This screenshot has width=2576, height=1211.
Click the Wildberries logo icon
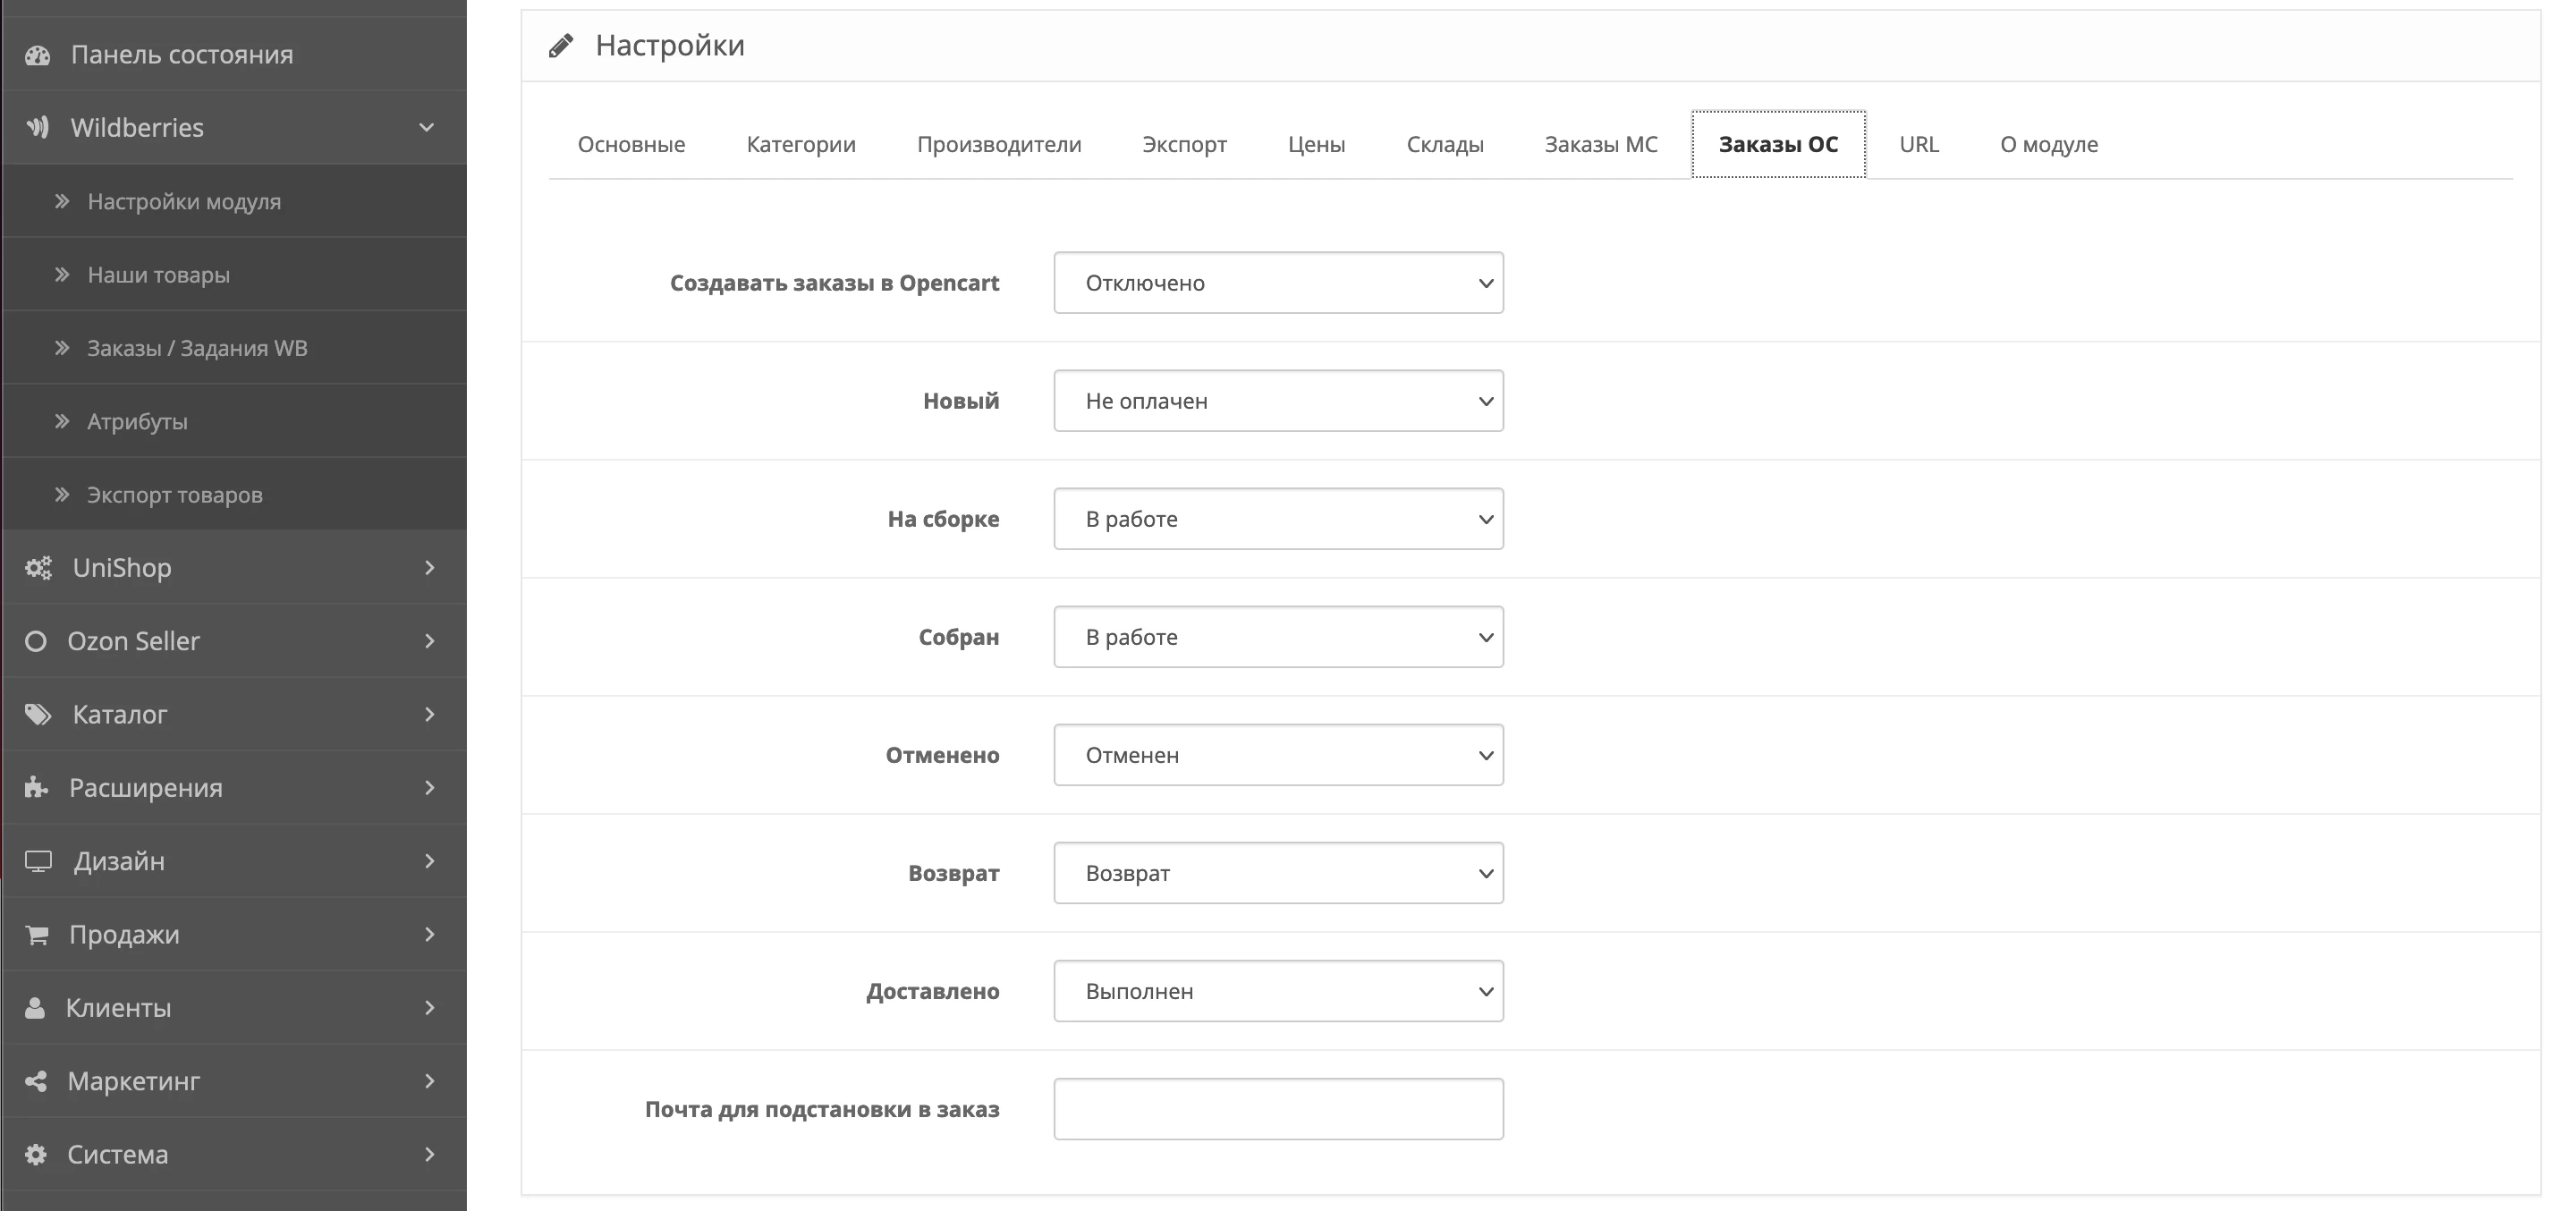(x=38, y=127)
